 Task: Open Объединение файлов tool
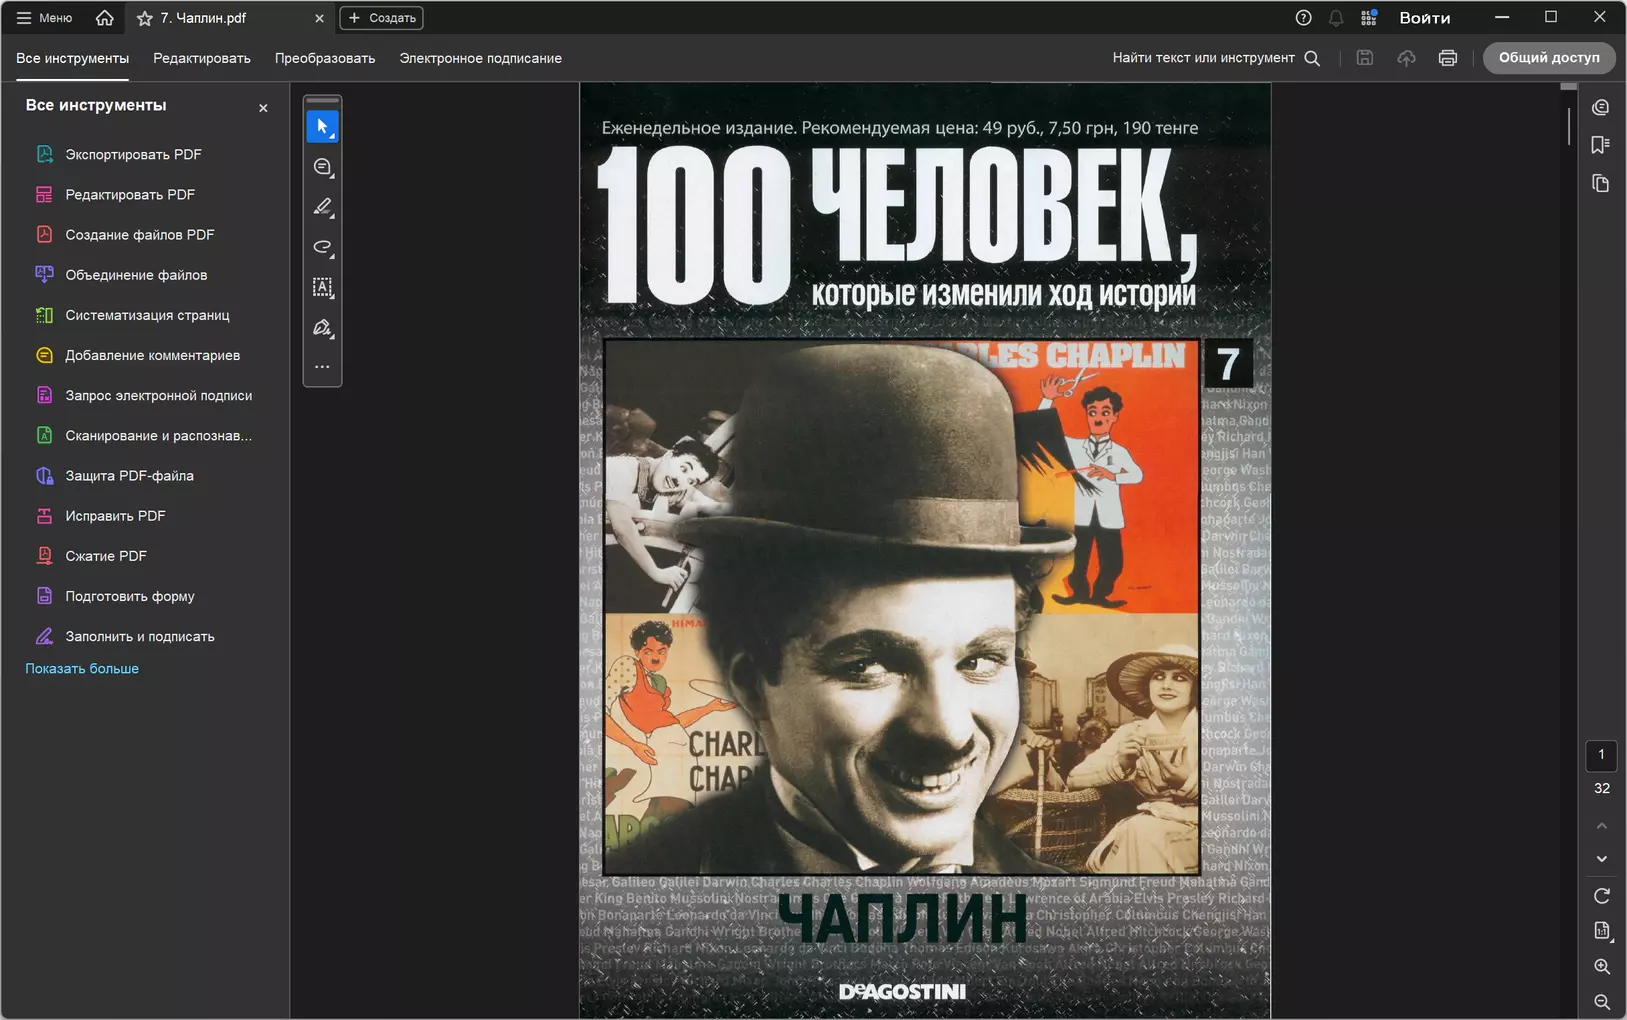point(145,275)
